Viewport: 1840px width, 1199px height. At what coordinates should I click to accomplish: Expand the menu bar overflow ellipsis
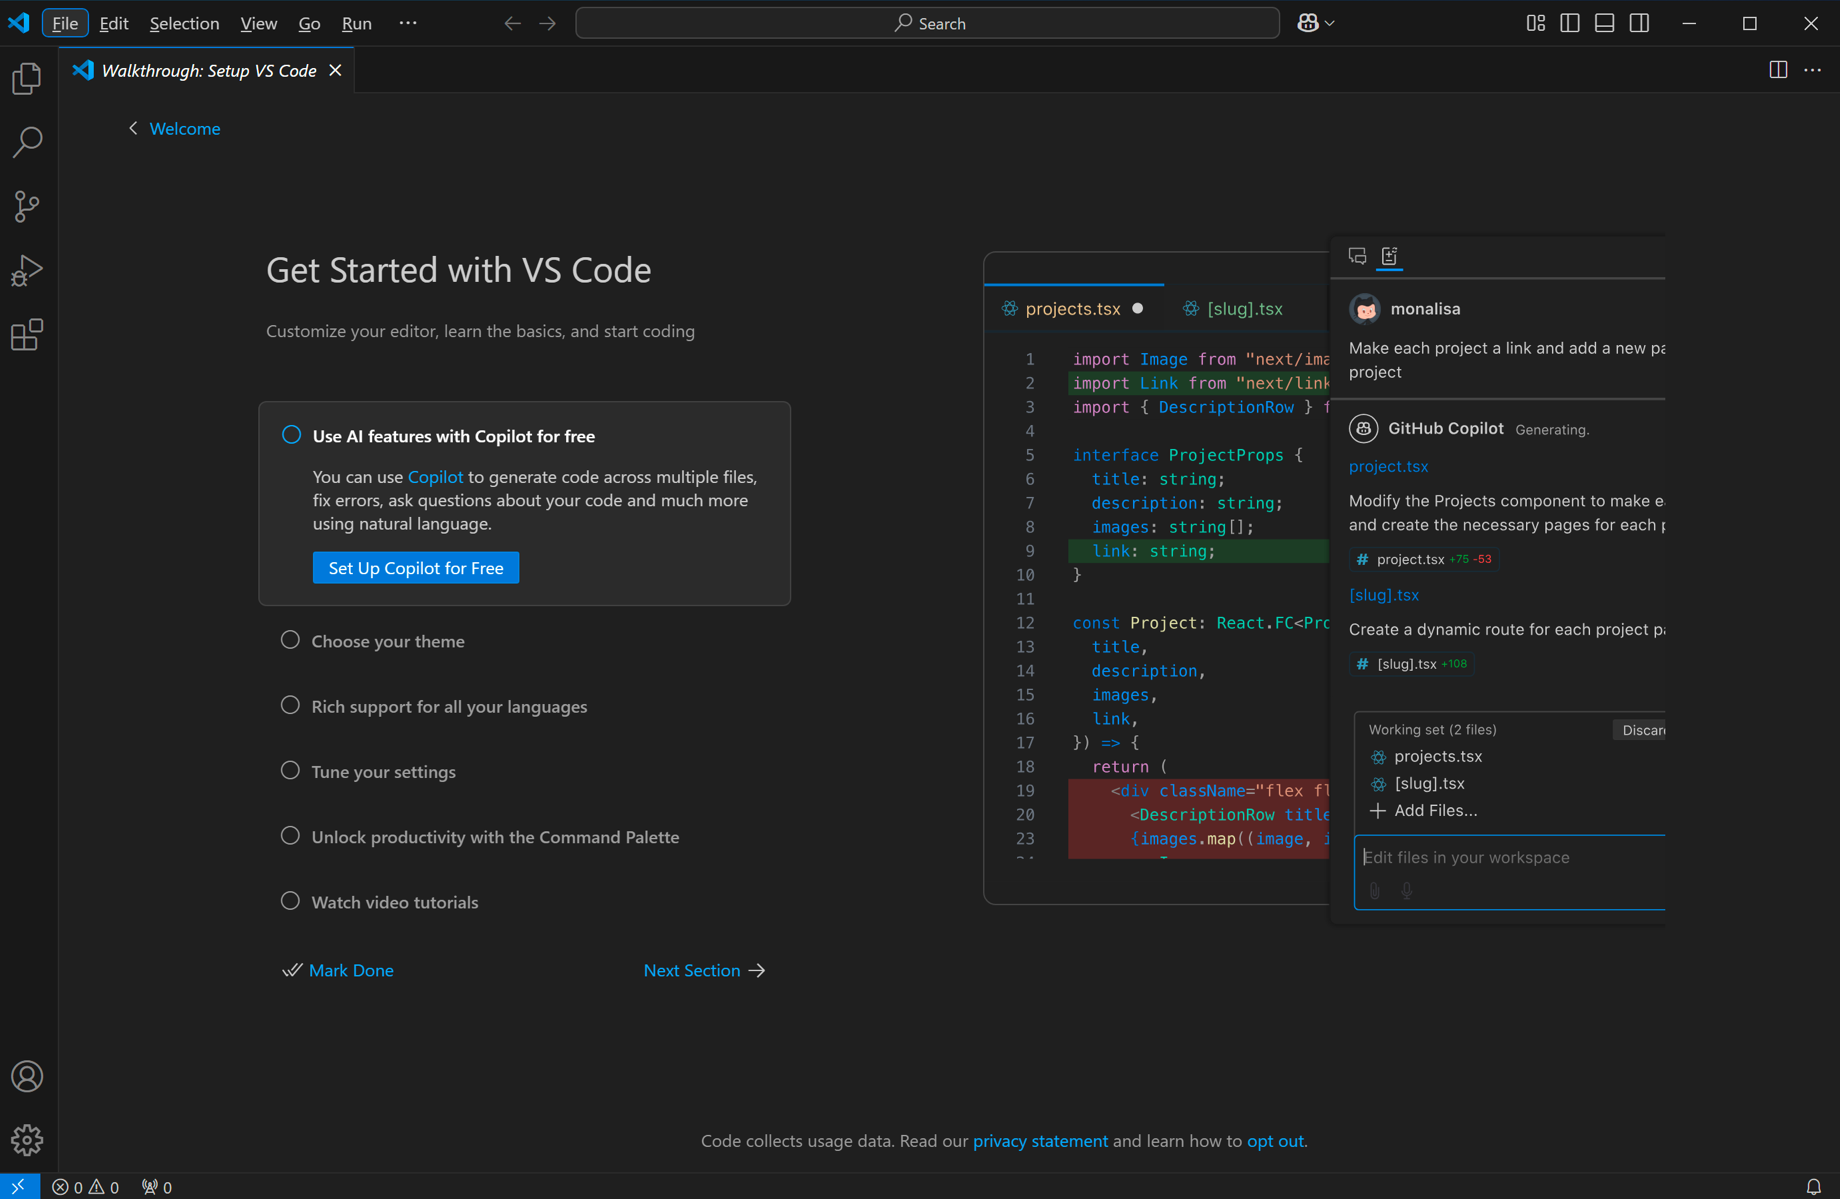(x=407, y=22)
